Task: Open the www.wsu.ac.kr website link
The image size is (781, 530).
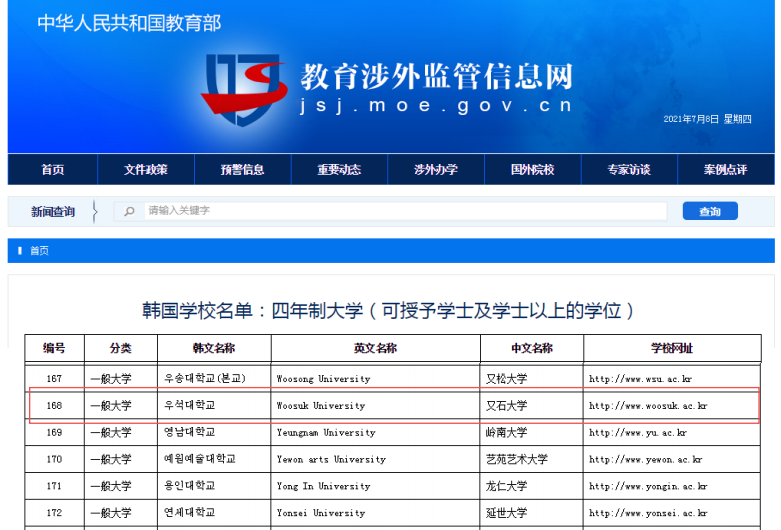Action: click(641, 379)
